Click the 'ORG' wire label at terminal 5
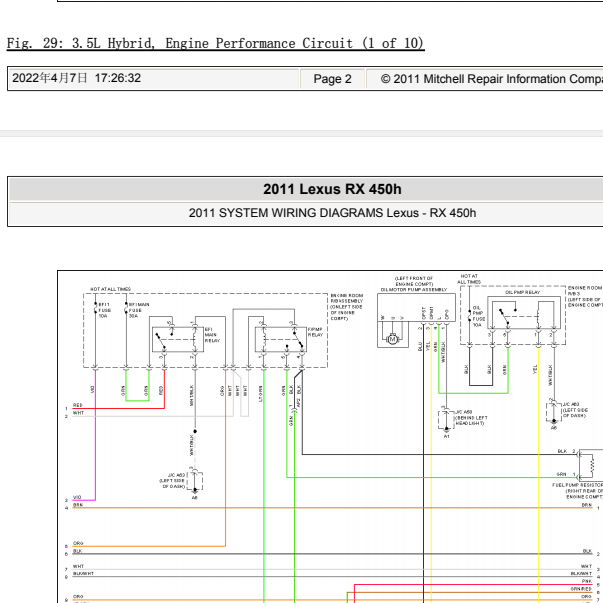Image resolution: width=603 pixels, height=603 pixels. point(78,543)
